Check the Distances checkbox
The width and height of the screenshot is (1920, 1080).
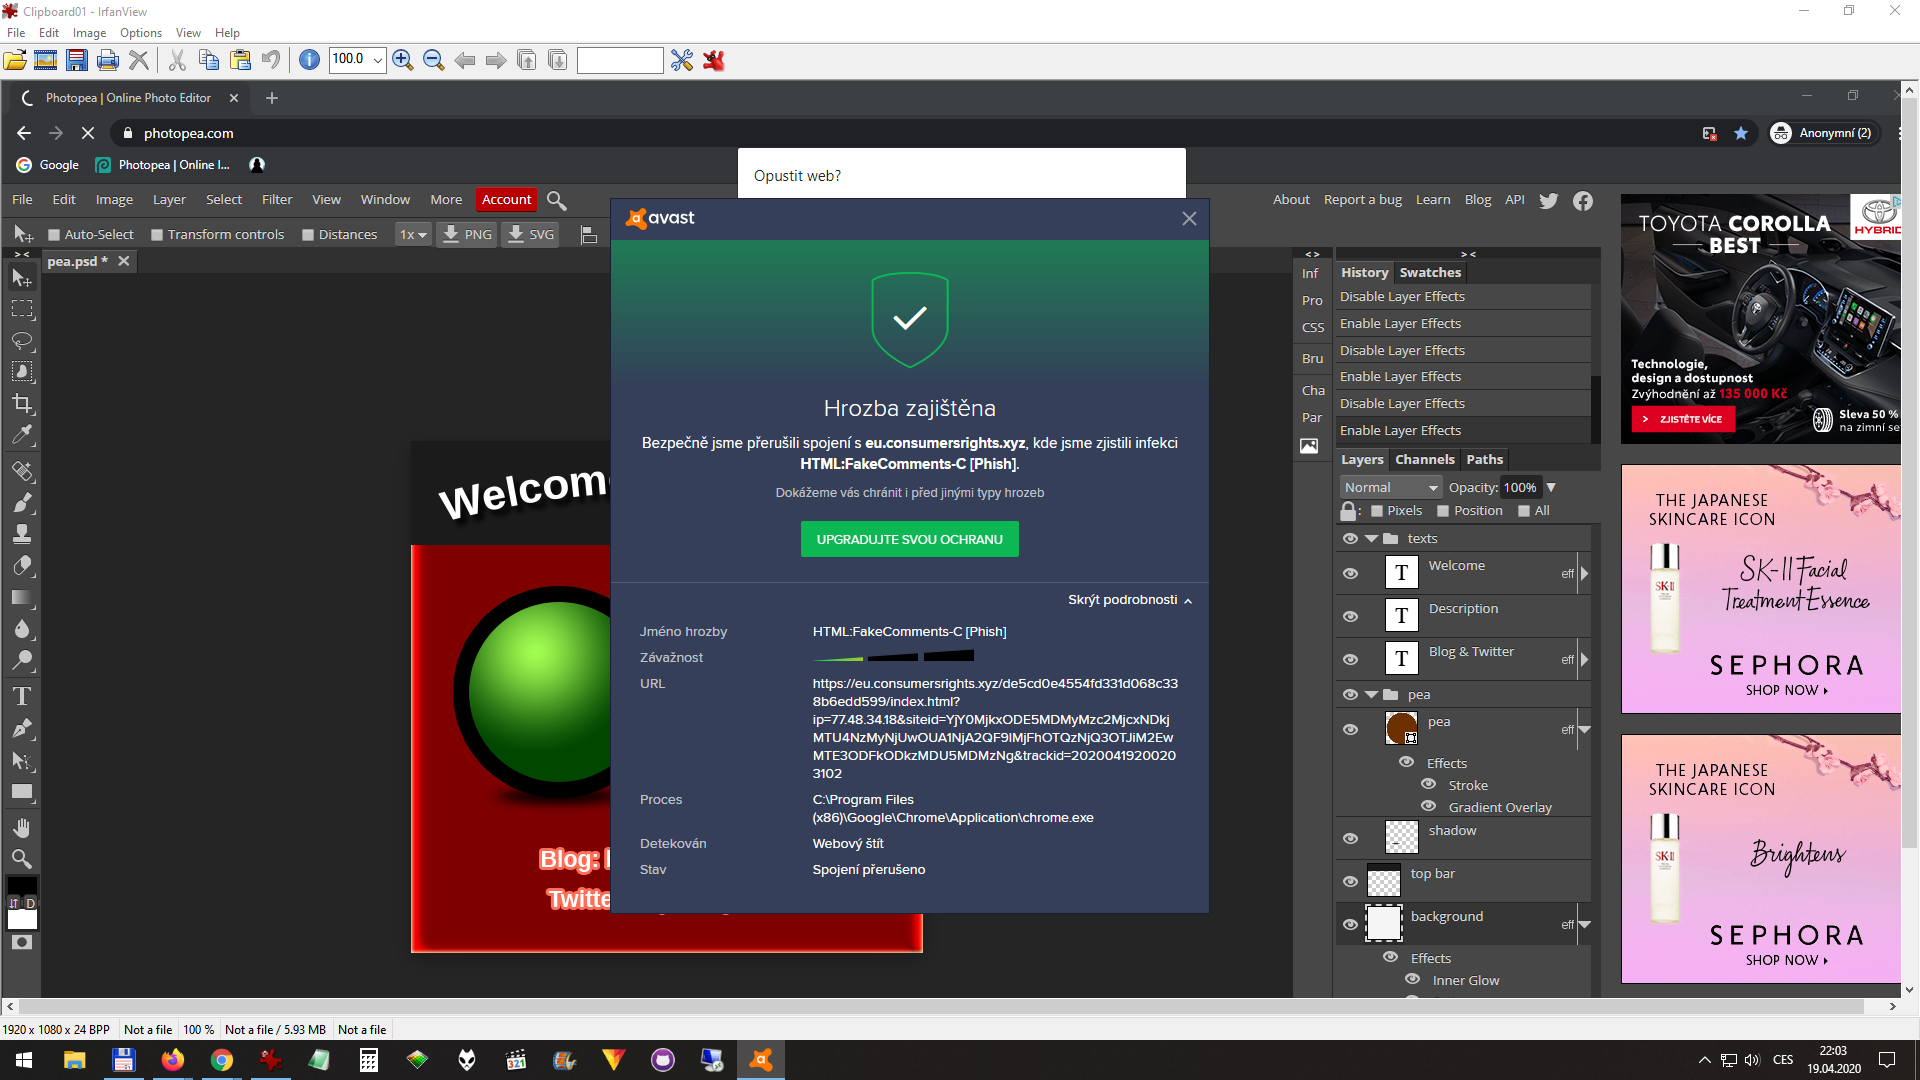pos(309,234)
